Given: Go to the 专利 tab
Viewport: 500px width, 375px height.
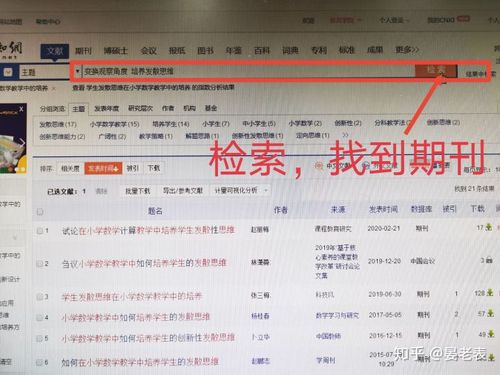Looking at the screenshot, I should (318, 50).
